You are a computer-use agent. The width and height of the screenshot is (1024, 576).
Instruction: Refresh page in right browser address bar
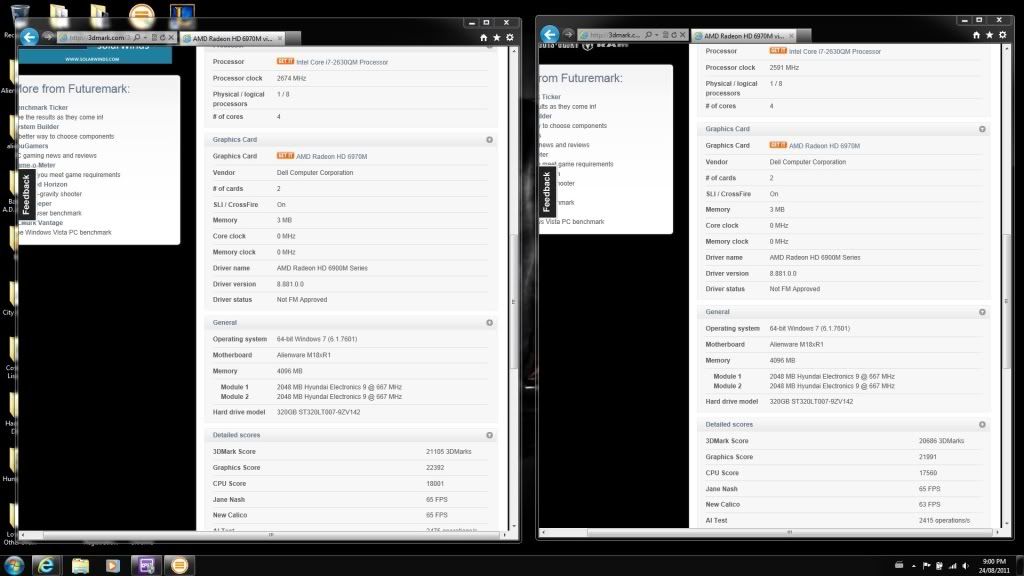[x=674, y=35]
